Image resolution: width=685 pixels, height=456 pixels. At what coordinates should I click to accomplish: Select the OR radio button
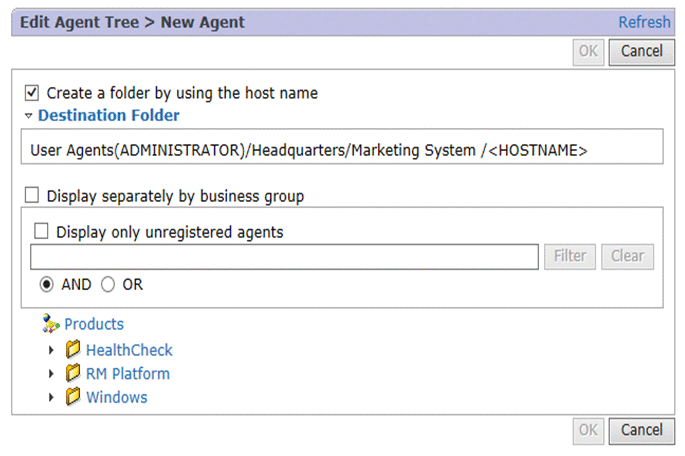(x=108, y=285)
